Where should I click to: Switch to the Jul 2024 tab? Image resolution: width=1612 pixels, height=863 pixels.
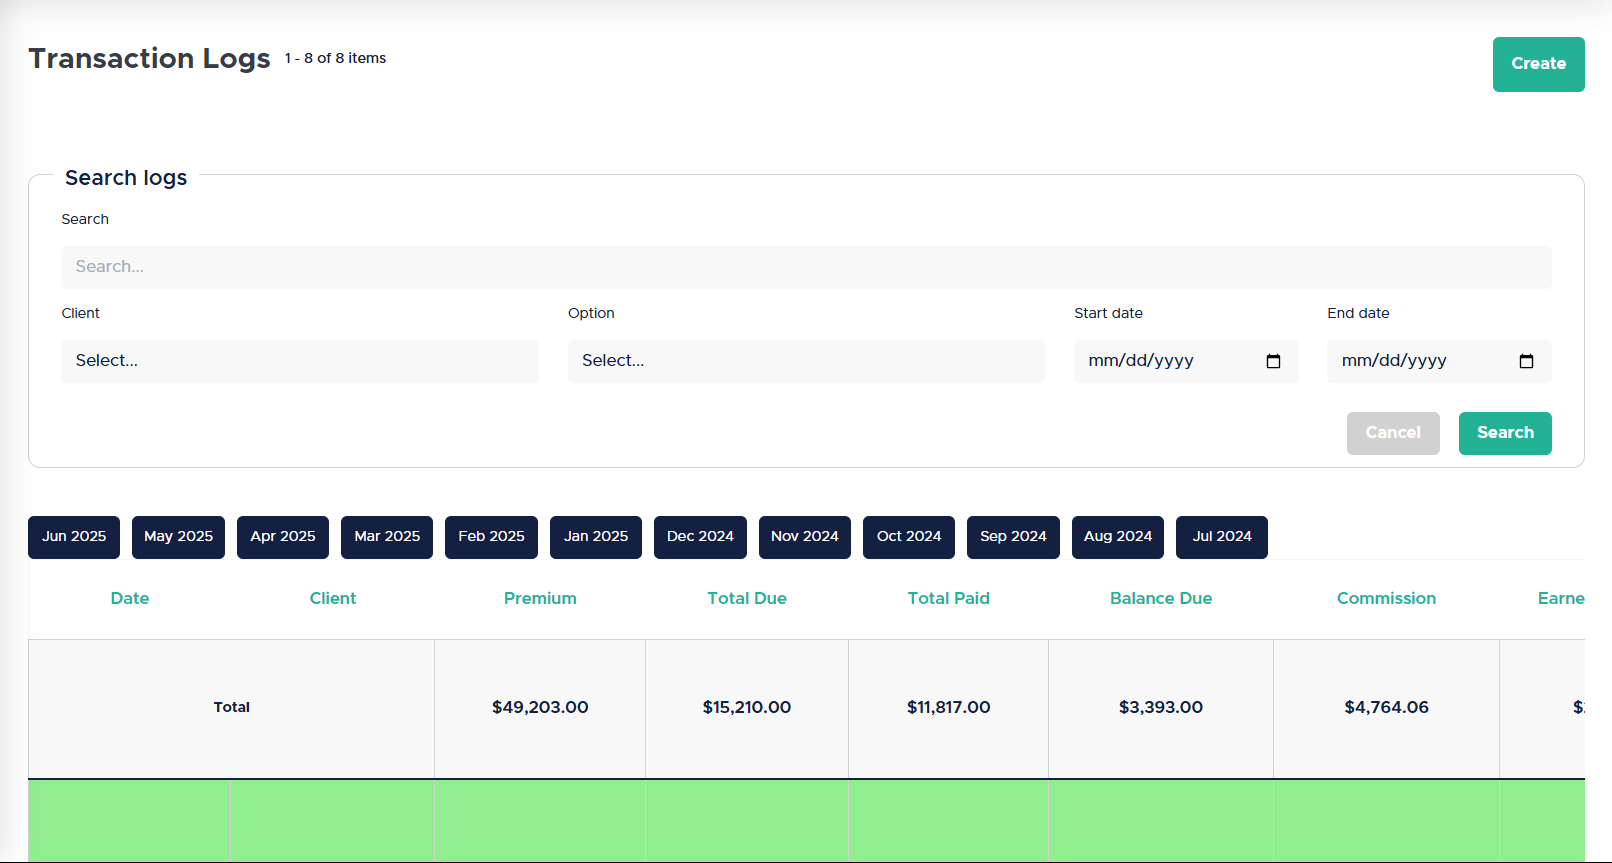pyautogui.click(x=1221, y=537)
